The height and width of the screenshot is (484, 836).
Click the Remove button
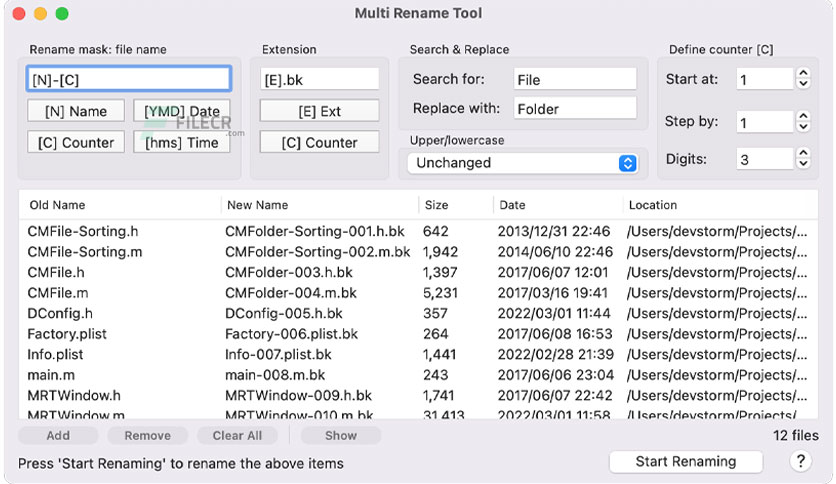tap(148, 435)
